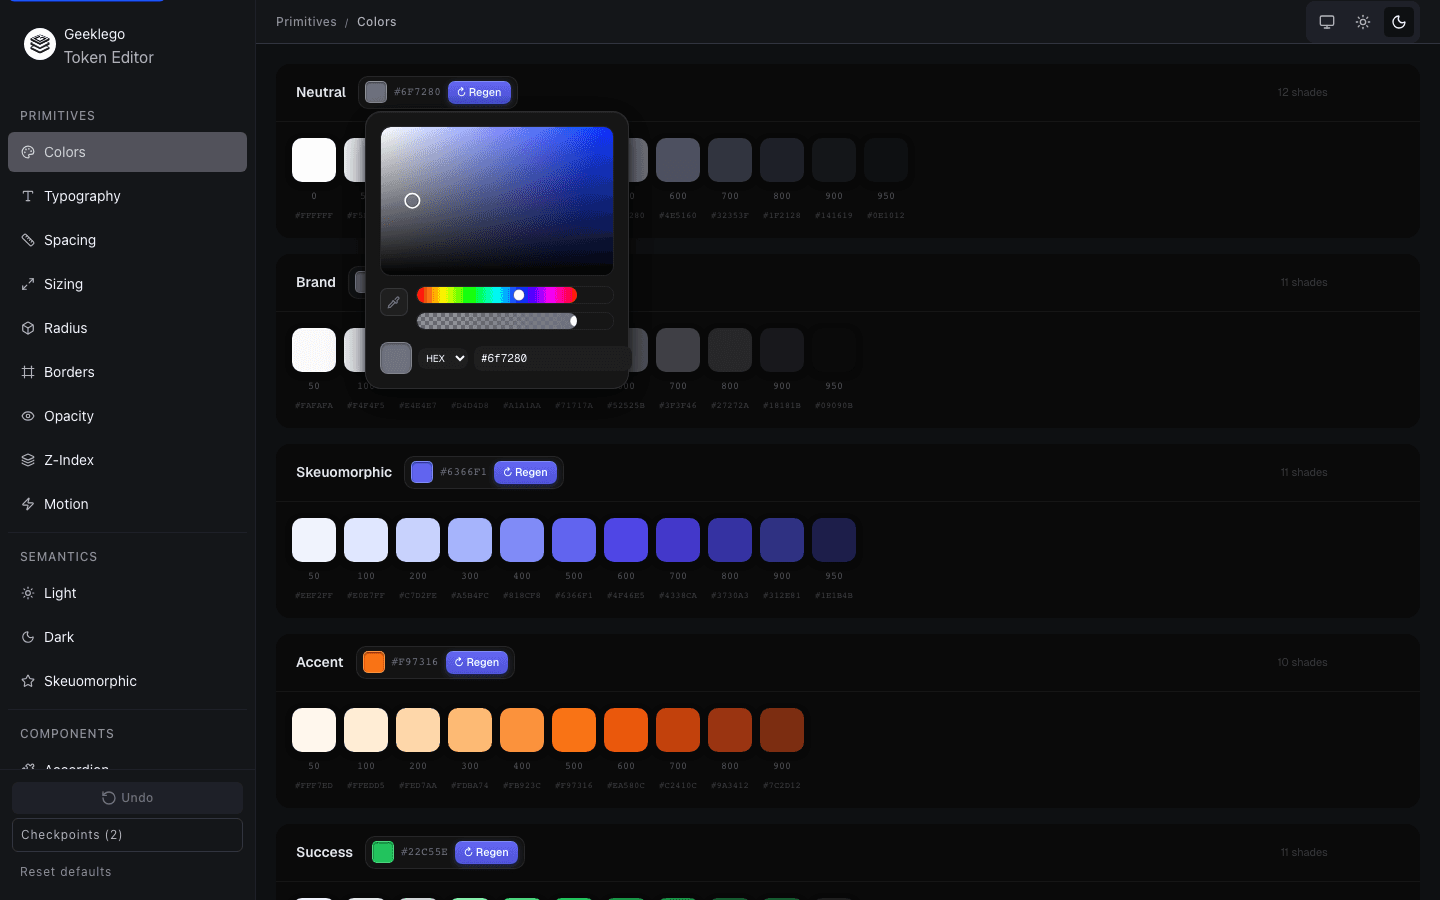The image size is (1440, 900).
Task: Select Skeuomorphic shade 50 swatch
Action: click(314, 540)
